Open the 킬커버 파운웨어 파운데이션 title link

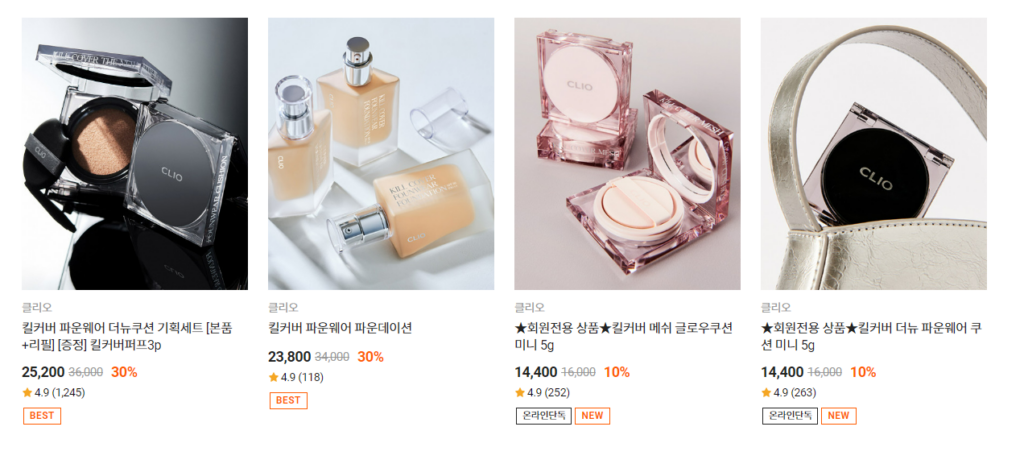(x=340, y=329)
